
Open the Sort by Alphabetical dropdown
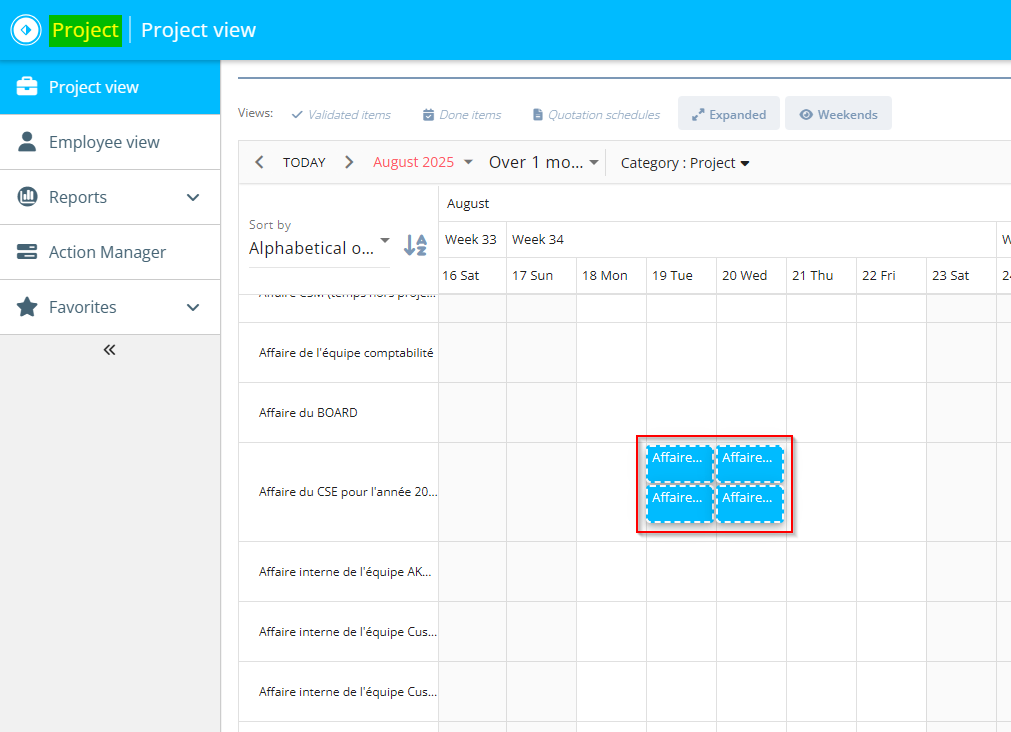point(319,248)
